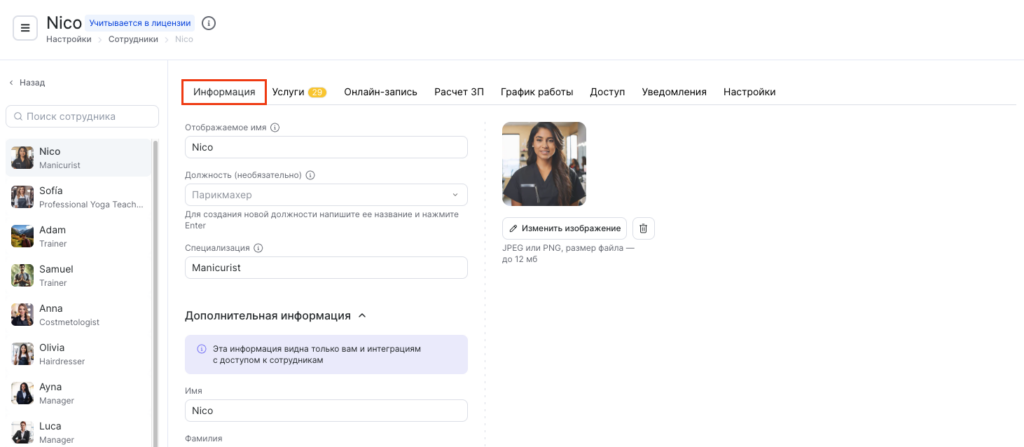1024x447 pixels.
Task: Click Сотрудники in the breadcrumb
Action: point(133,39)
